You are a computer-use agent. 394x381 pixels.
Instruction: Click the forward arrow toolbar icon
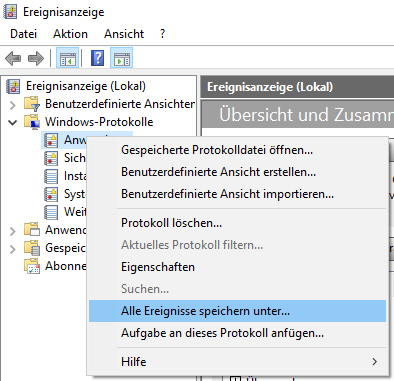point(36,58)
